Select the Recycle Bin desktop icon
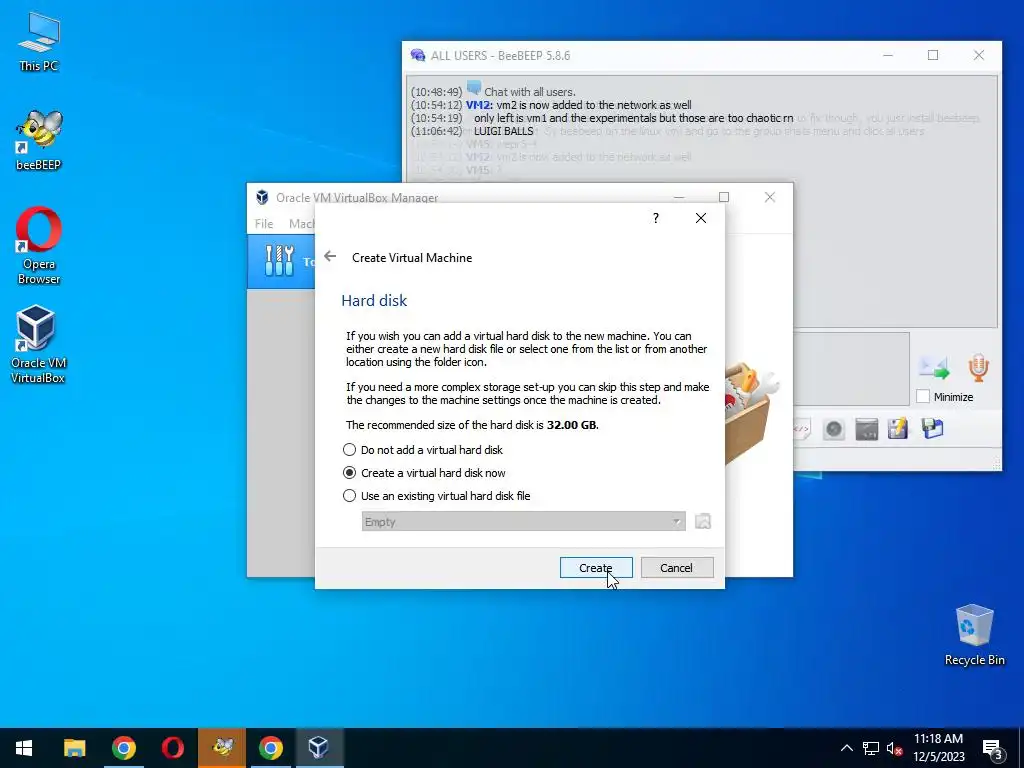1024x768 pixels. click(974, 635)
